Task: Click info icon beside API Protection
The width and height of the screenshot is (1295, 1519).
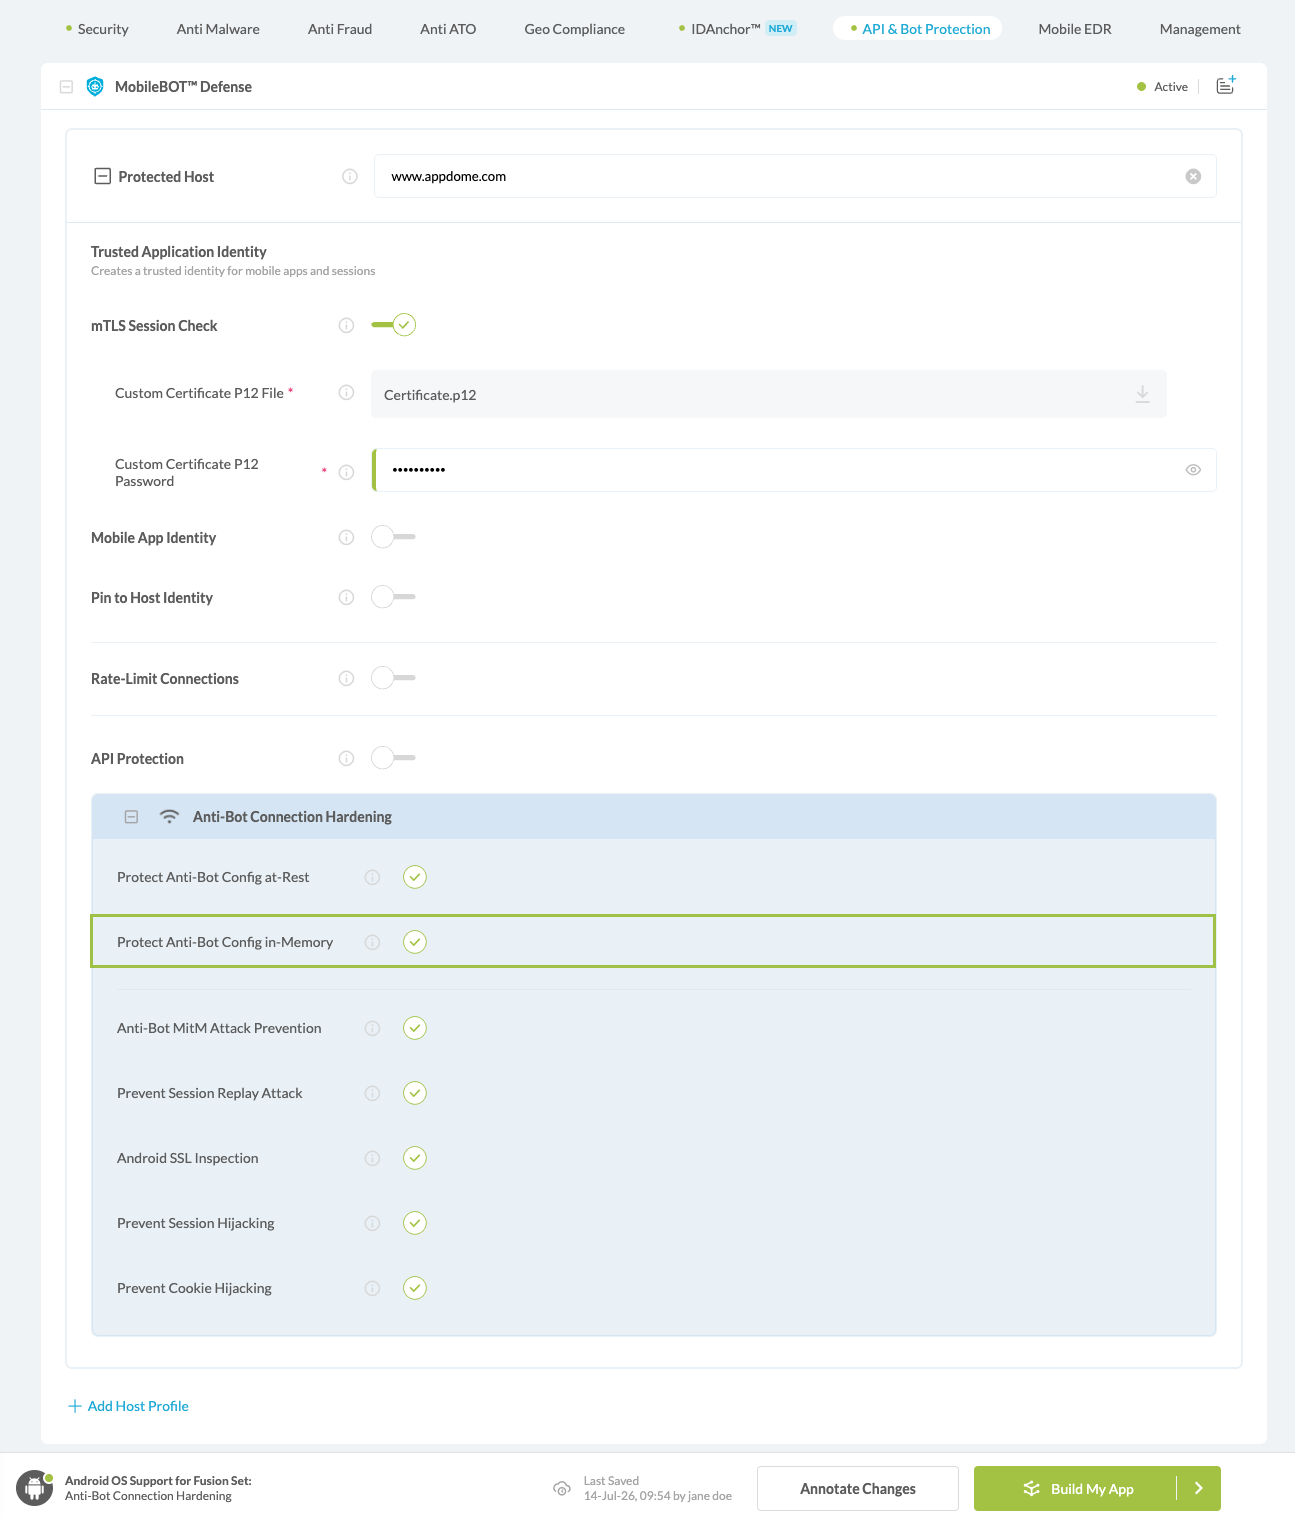Action: coord(346,758)
